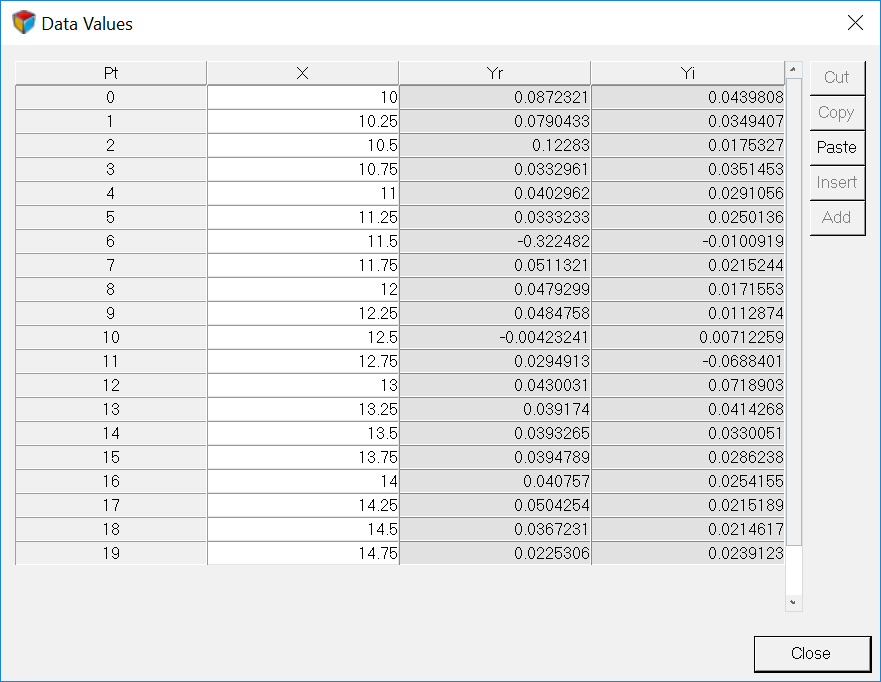Screen dimensions: 881x682
Task: Click X cell with value 13.5
Action: coord(303,433)
